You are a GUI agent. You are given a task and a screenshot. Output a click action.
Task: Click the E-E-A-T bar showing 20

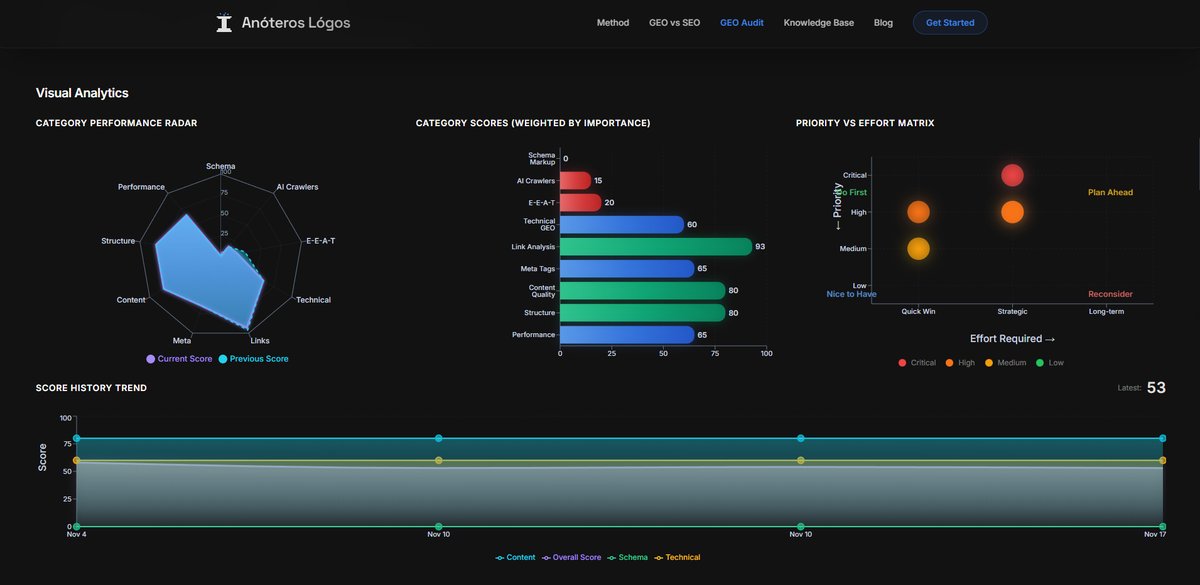[x=580, y=203]
